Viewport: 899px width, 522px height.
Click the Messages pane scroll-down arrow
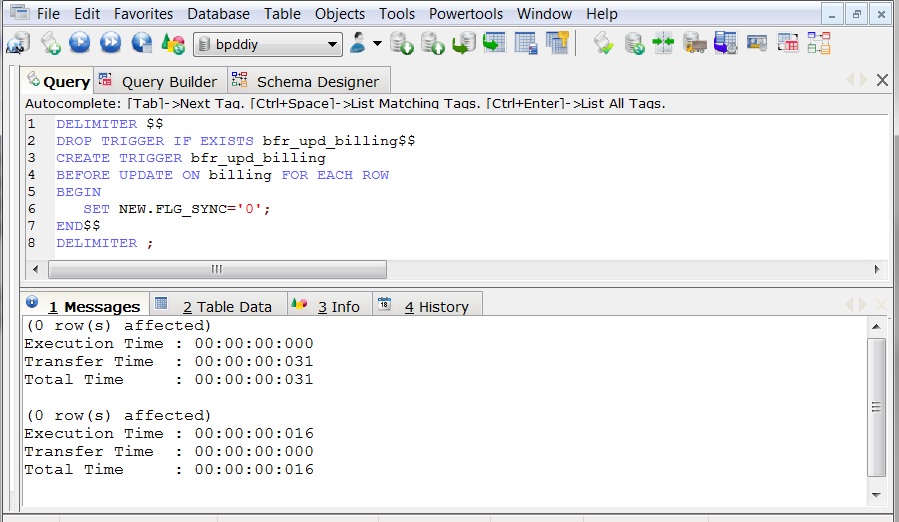[x=876, y=495]
